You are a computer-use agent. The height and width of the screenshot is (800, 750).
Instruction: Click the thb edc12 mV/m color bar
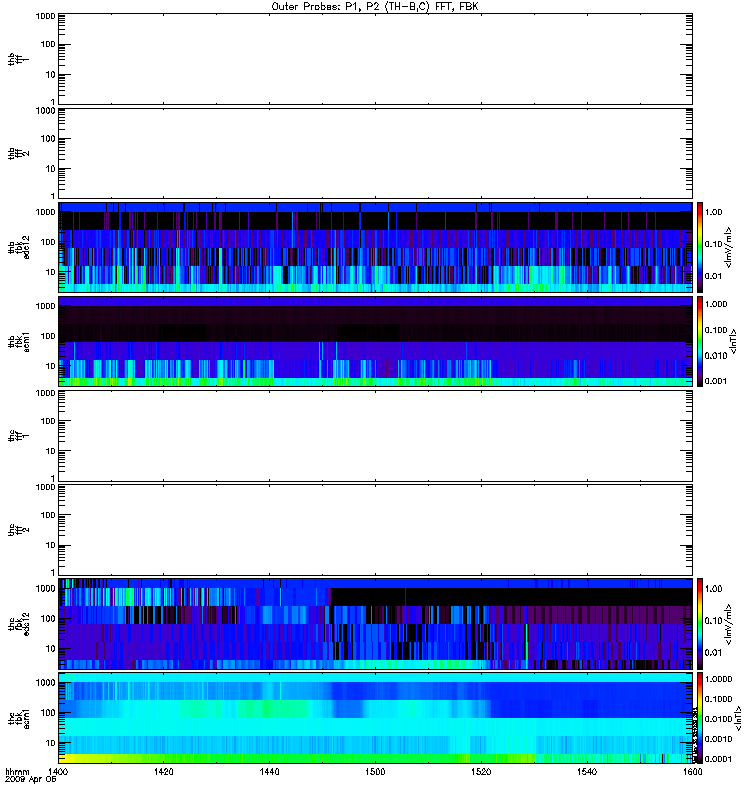coord(700,247)
